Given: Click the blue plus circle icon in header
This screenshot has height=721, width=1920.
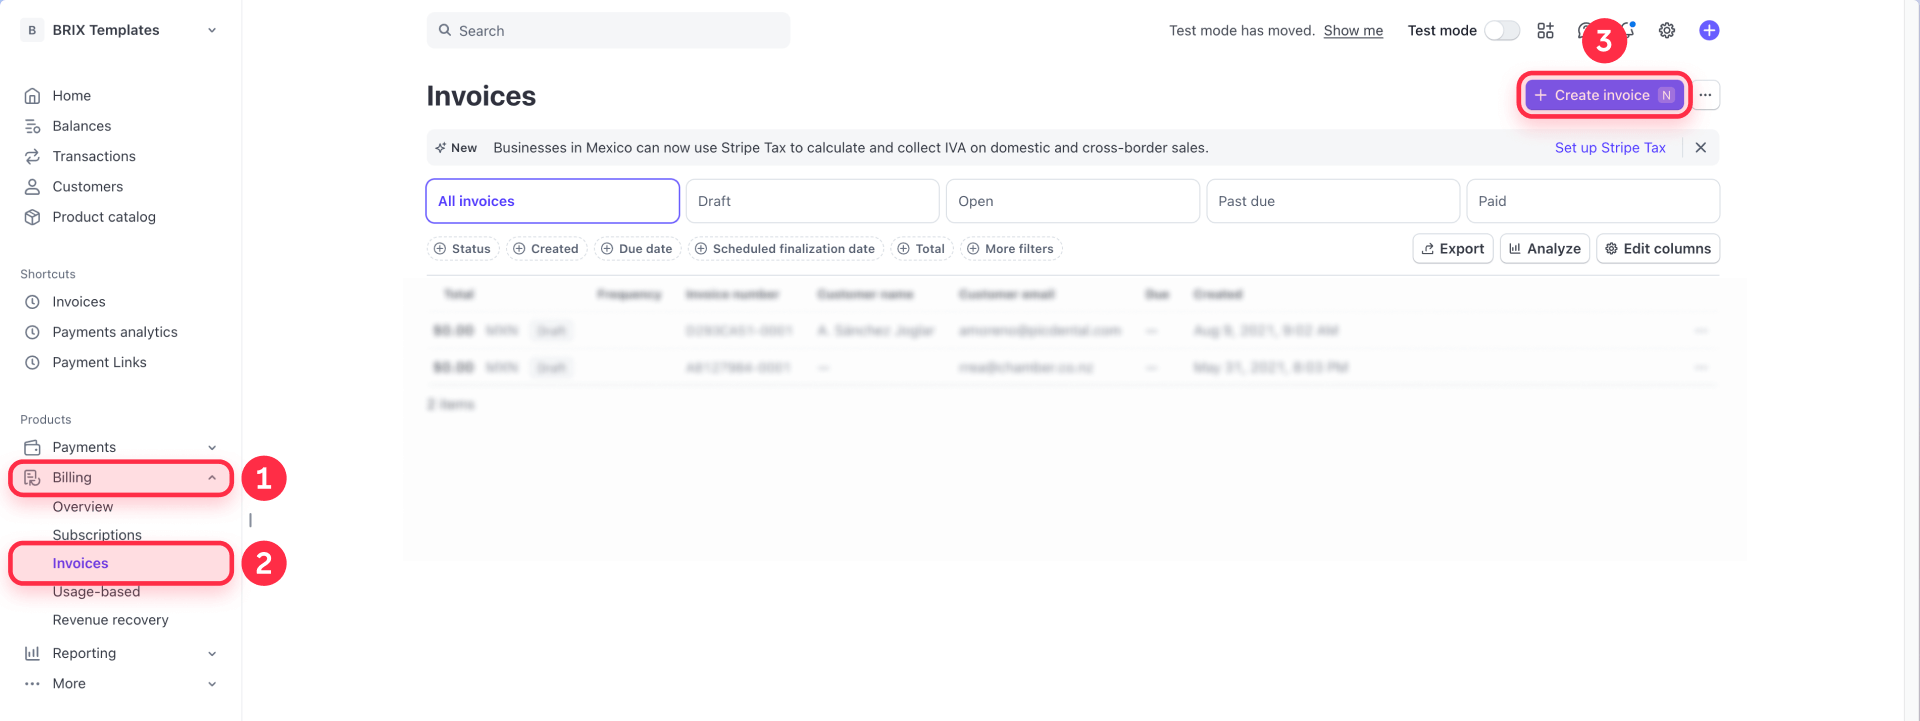Looking at the screenshot, I should [1709, 31].
